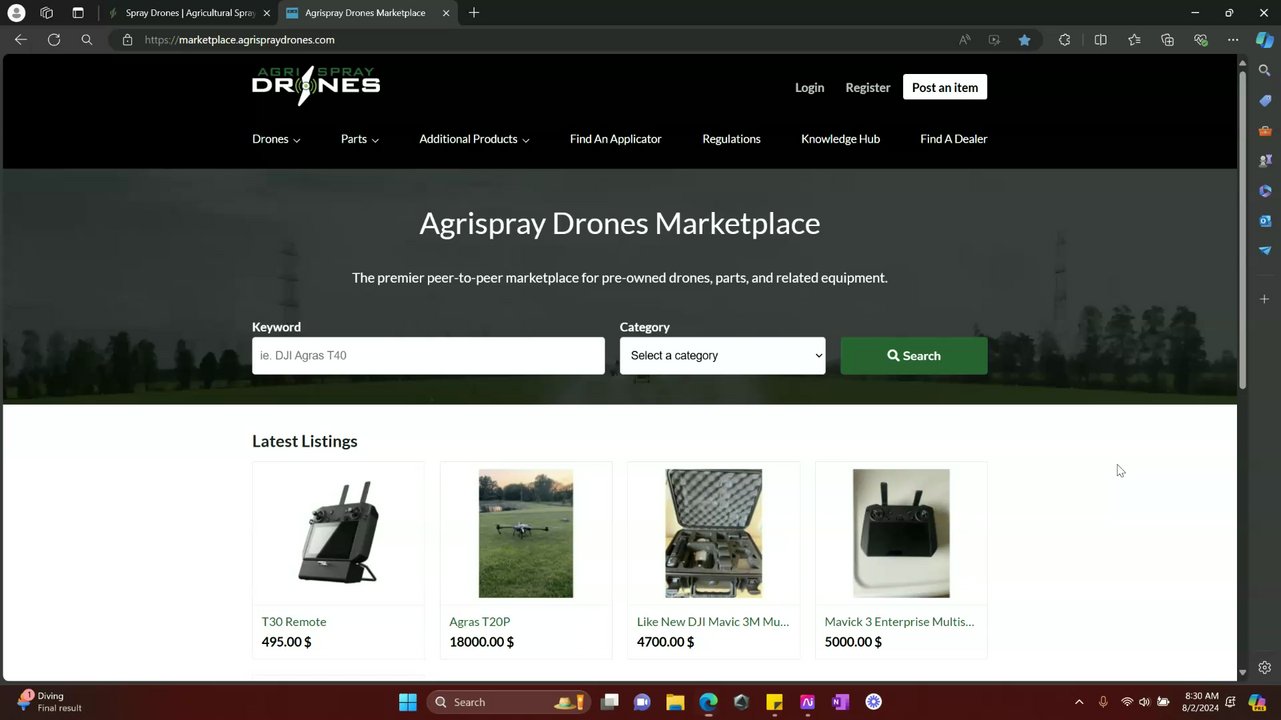Go to Knowledge Hub

pos(840,139)
